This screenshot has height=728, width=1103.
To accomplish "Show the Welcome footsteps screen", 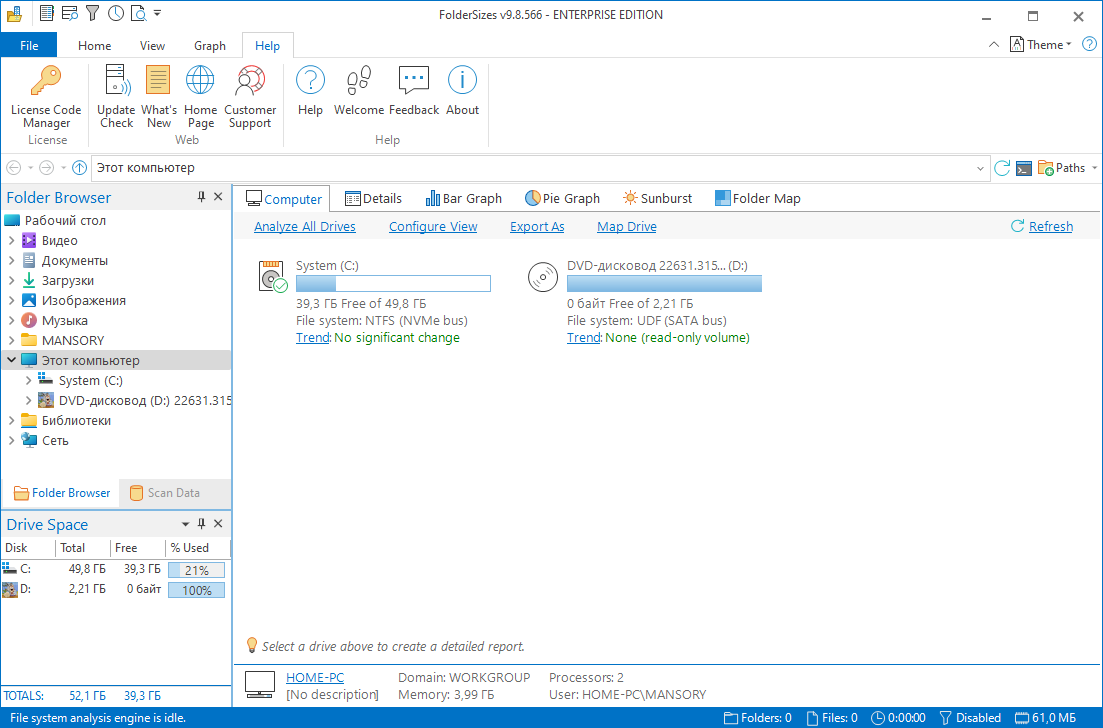I will 359,91.
